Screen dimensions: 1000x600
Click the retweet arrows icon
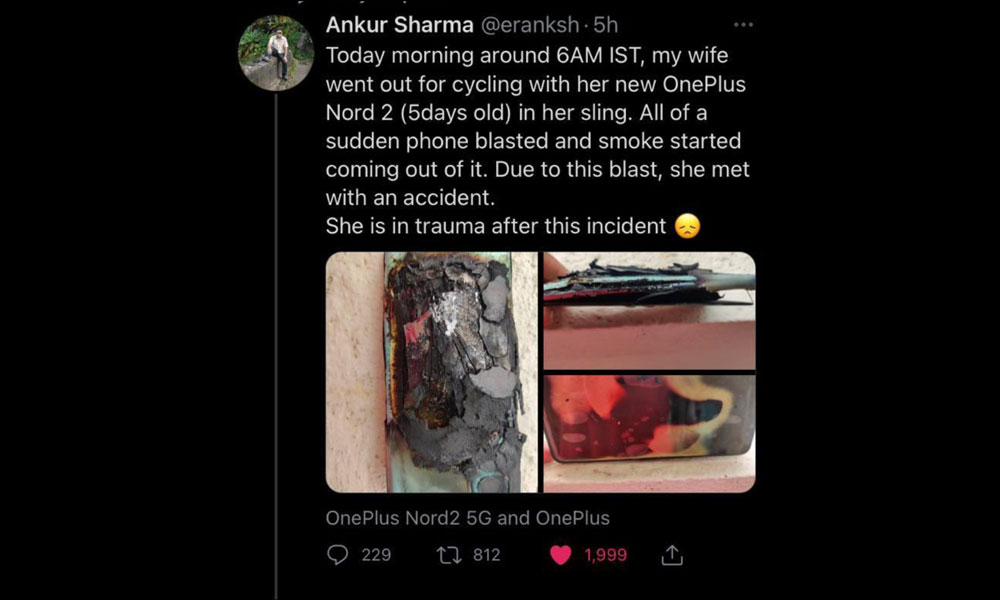click(x=450, y=554)
